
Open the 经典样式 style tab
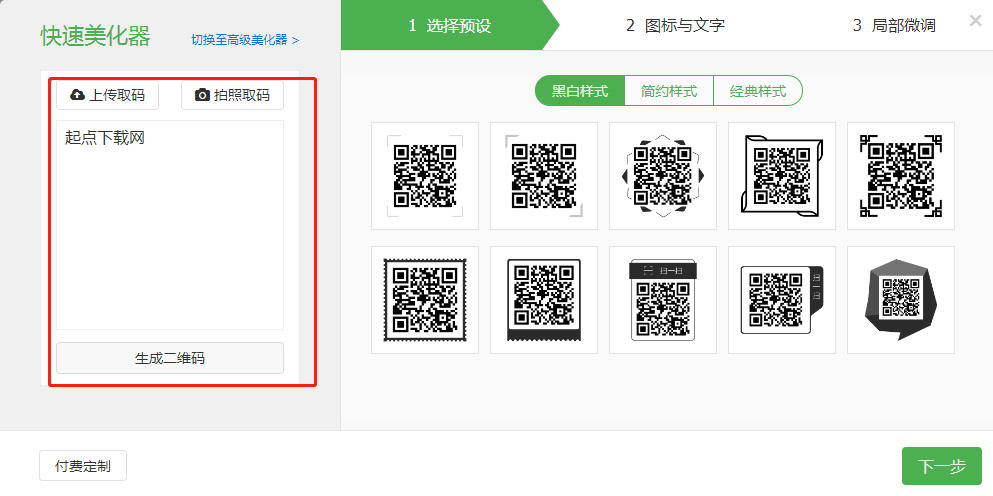tap(758, 91)
